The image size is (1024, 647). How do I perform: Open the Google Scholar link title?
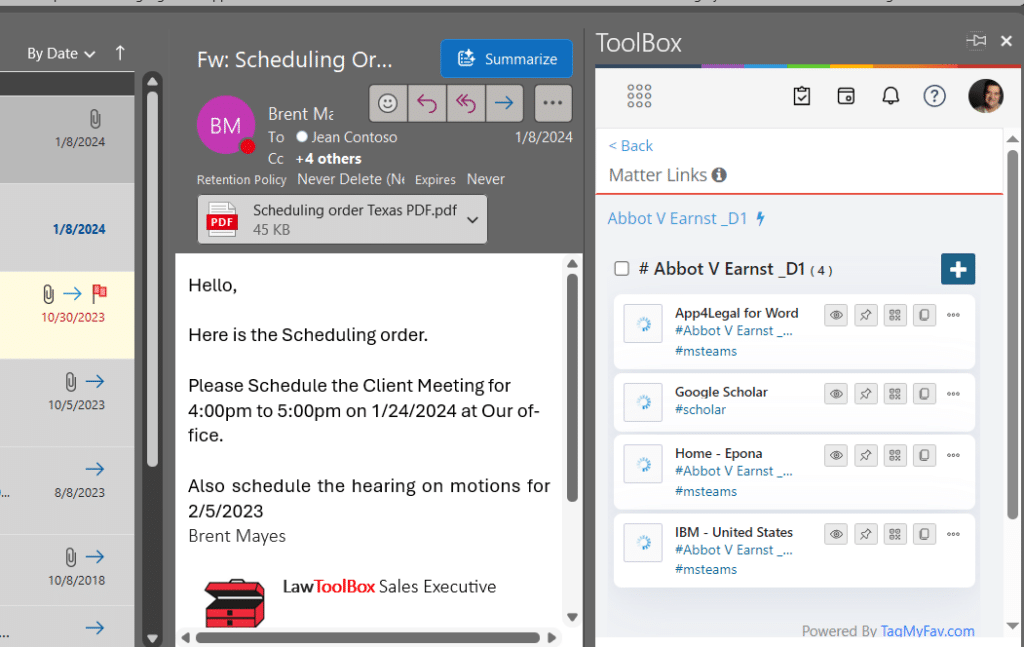point(721,392)
